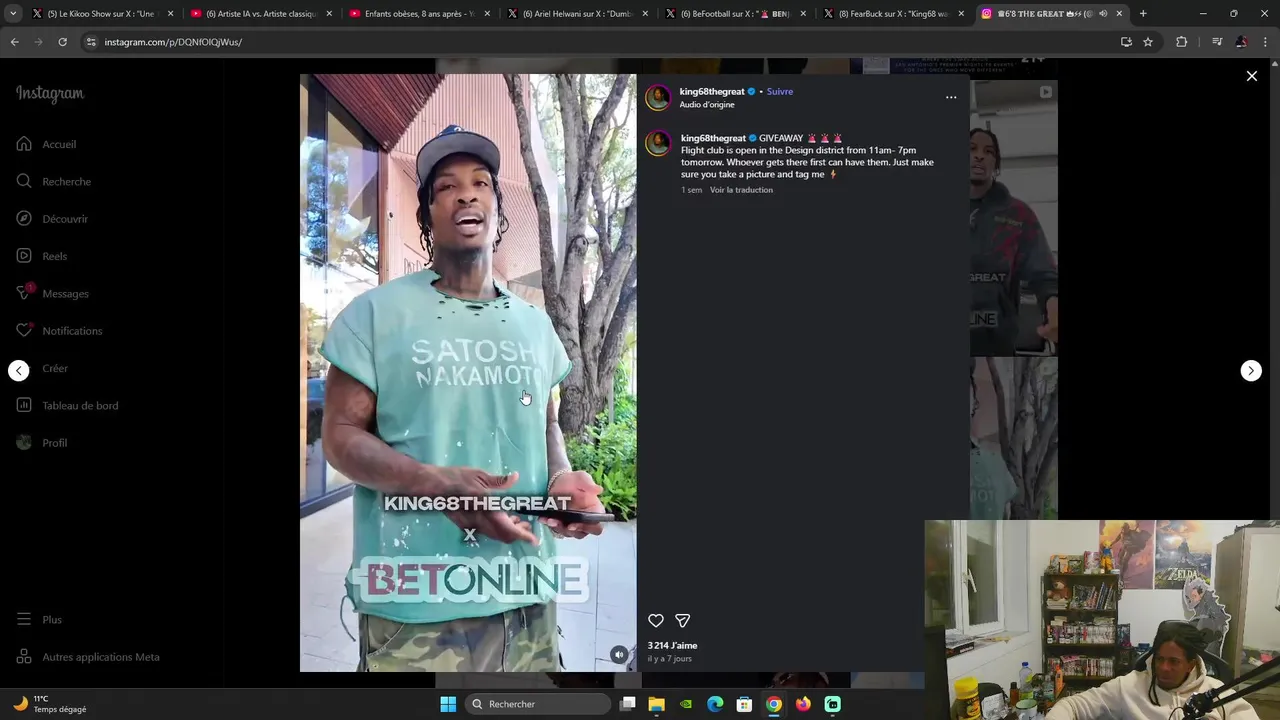Open Microsoft Edge from taskbar
The height and width of the screenshot is (720, 1280).
pyautogui.click(x=715, y=704)
